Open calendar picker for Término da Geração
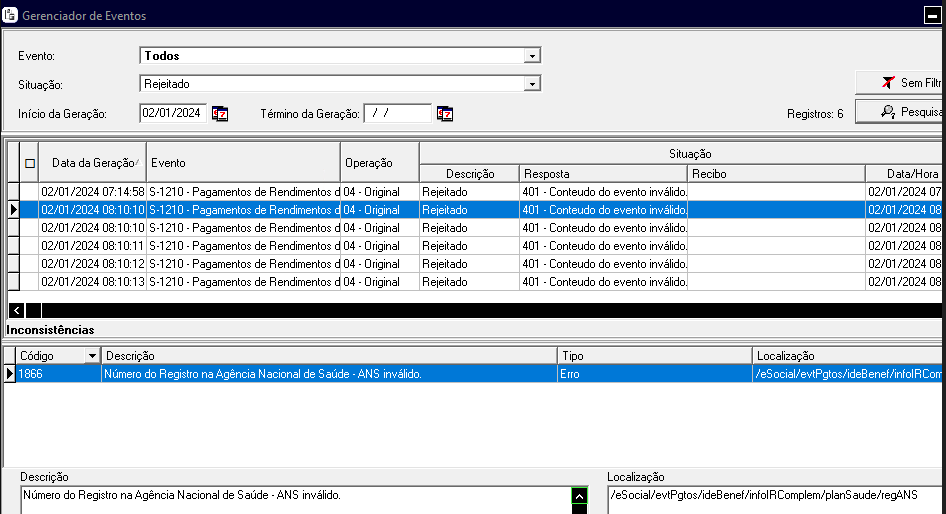 (x=445, y=113)
